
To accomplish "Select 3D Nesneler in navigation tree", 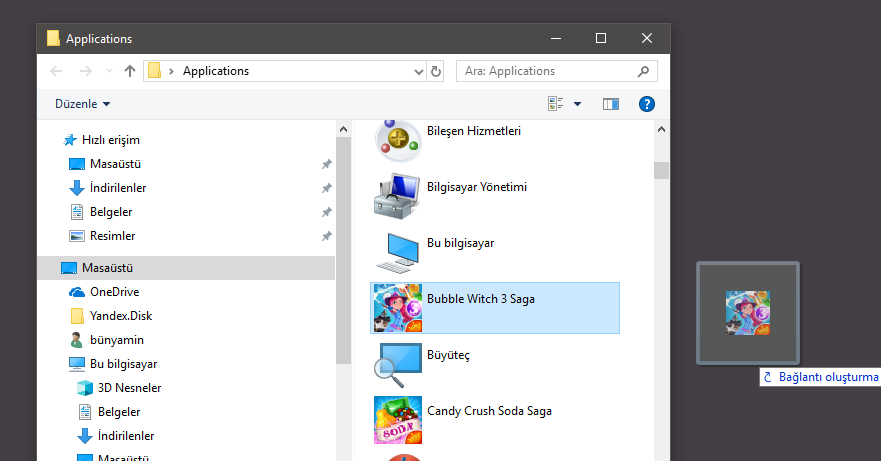I will pos(129,388).
